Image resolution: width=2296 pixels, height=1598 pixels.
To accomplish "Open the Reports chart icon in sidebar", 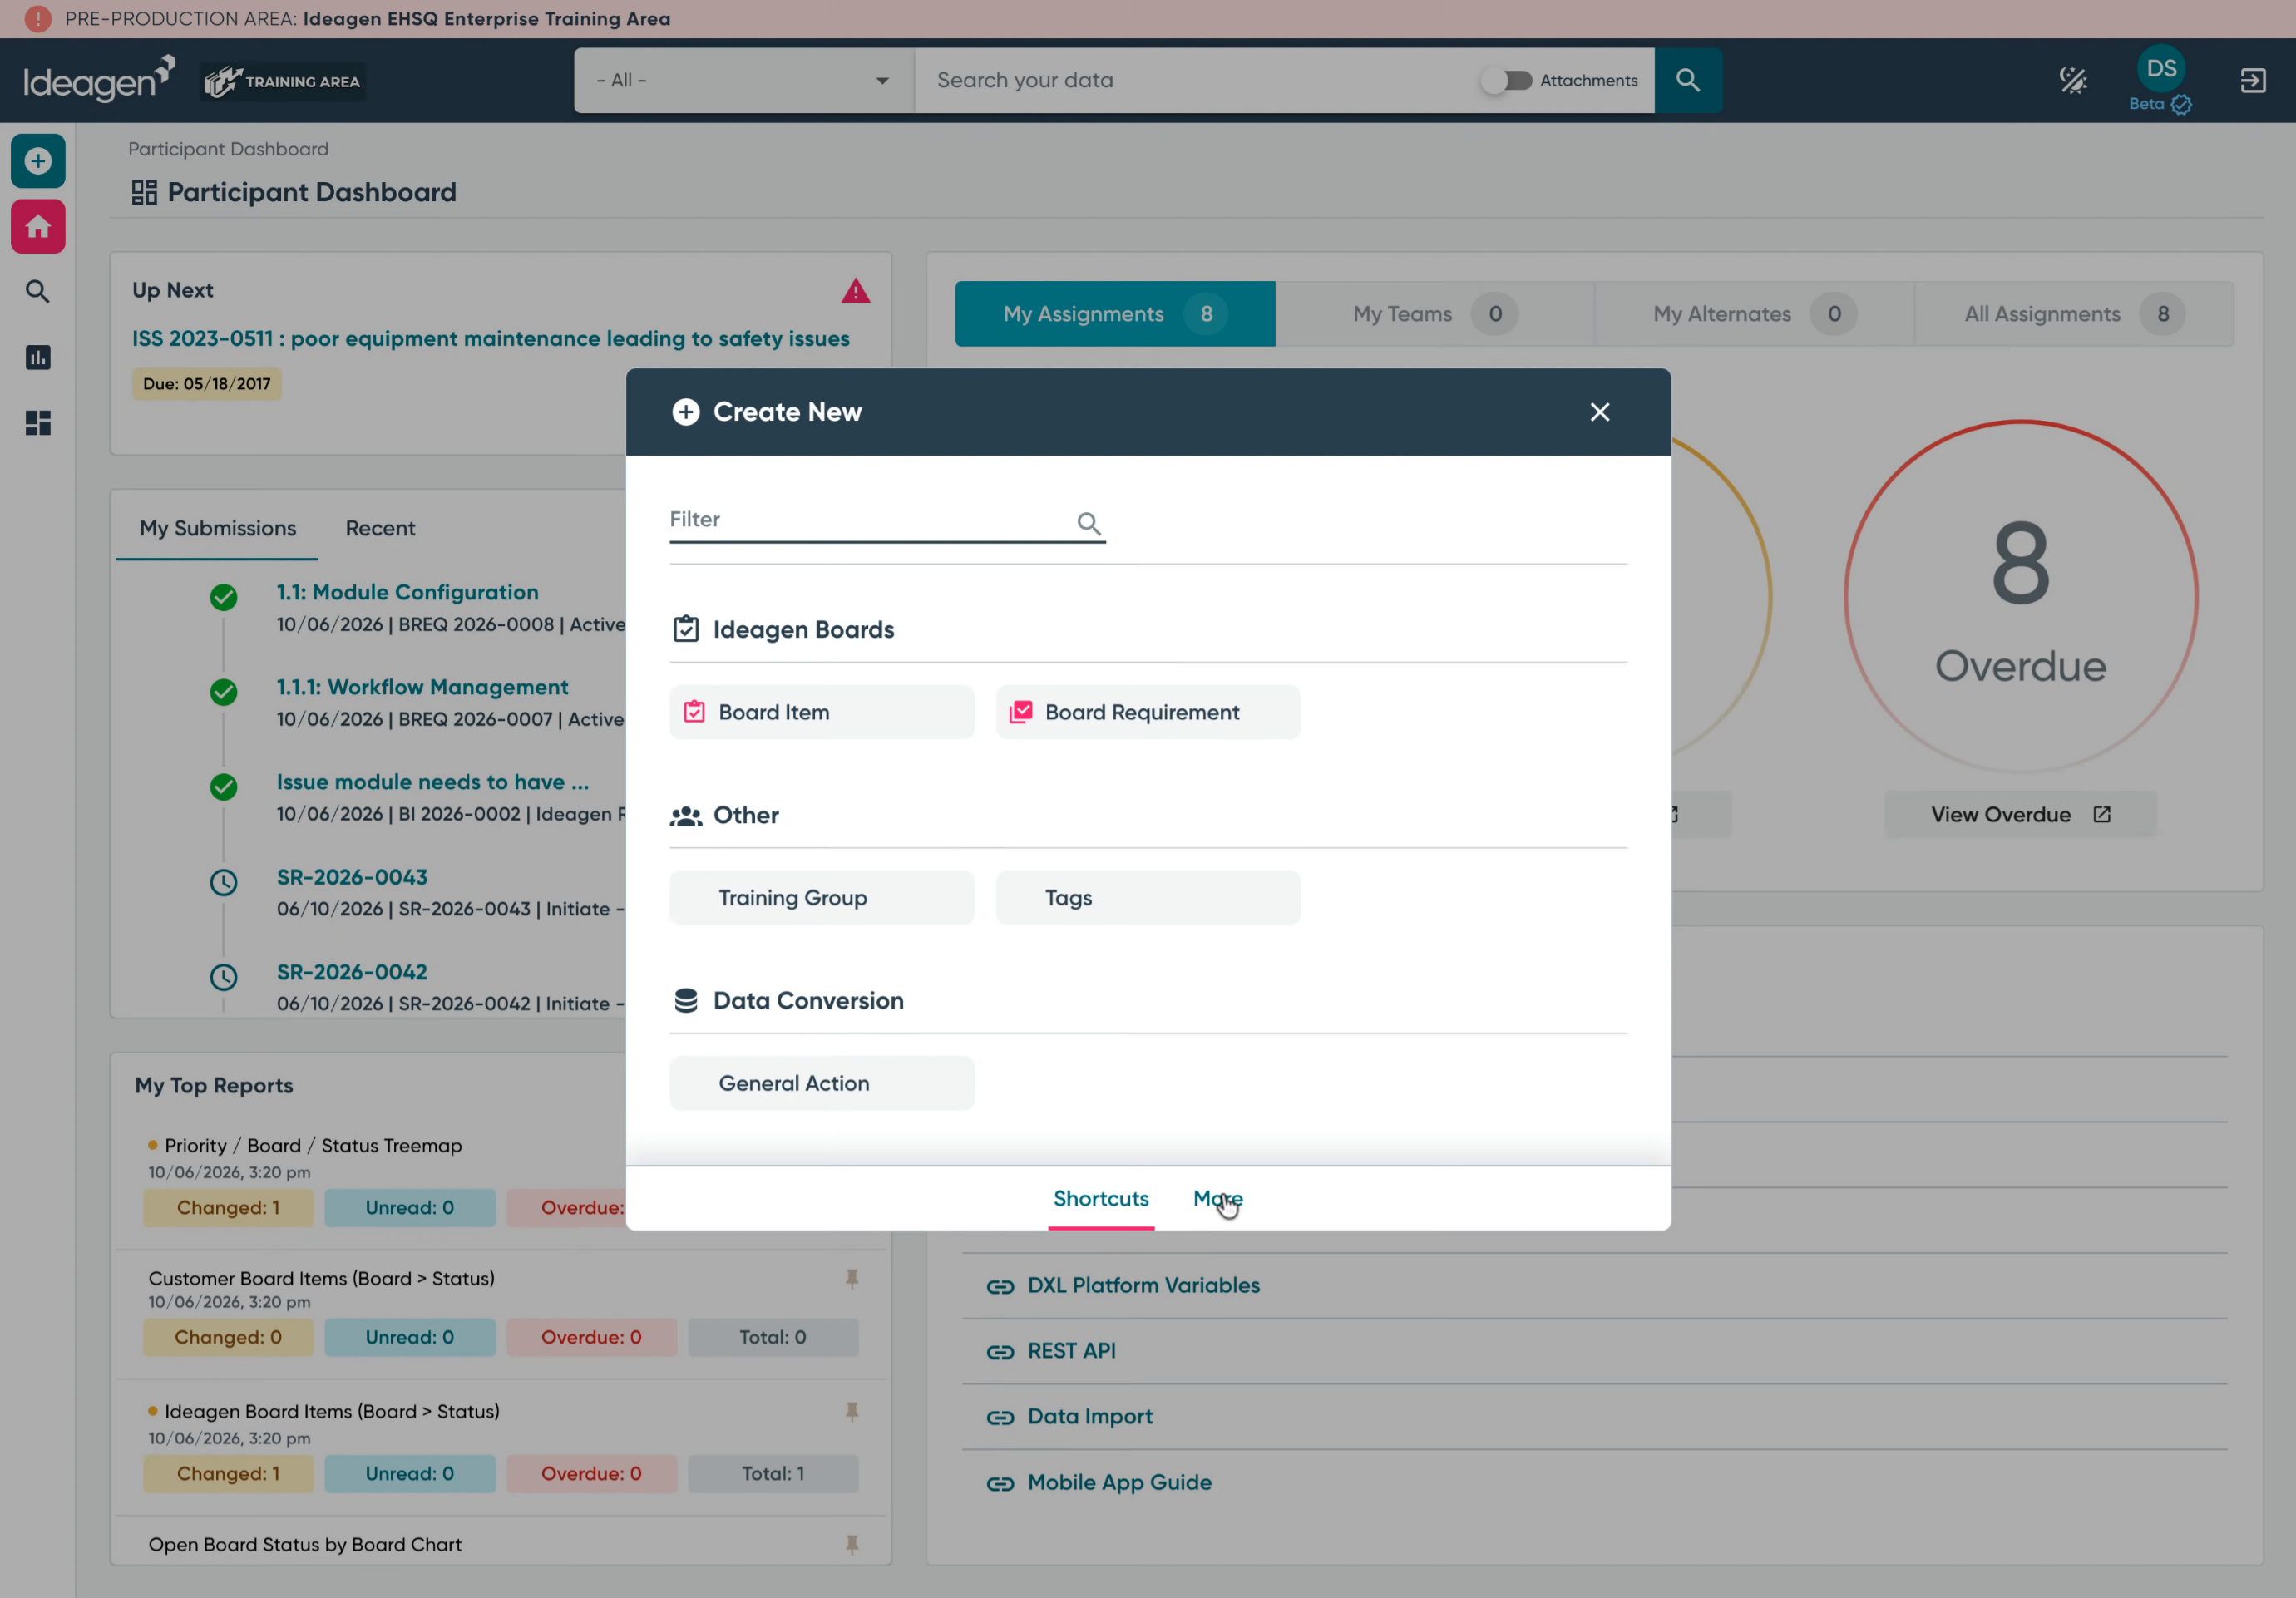I will pyautogui.click(x=38, y=358).
